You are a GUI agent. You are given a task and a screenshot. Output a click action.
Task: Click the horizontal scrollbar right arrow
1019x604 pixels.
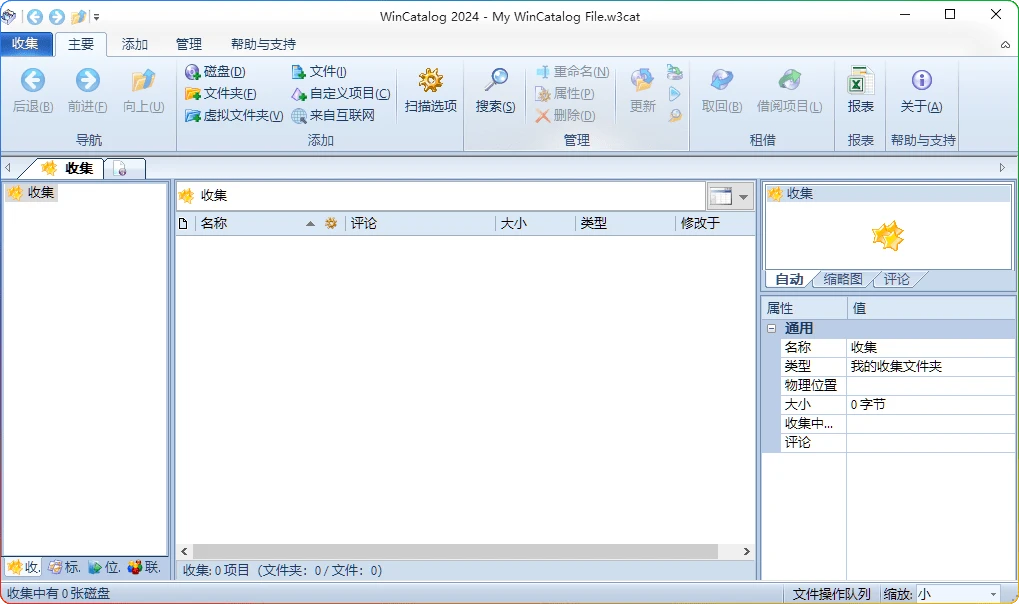[x=746, y=551]
